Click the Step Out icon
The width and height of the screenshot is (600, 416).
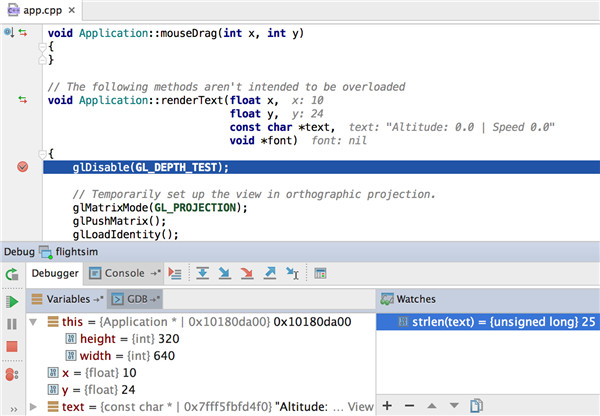[270, 273]
